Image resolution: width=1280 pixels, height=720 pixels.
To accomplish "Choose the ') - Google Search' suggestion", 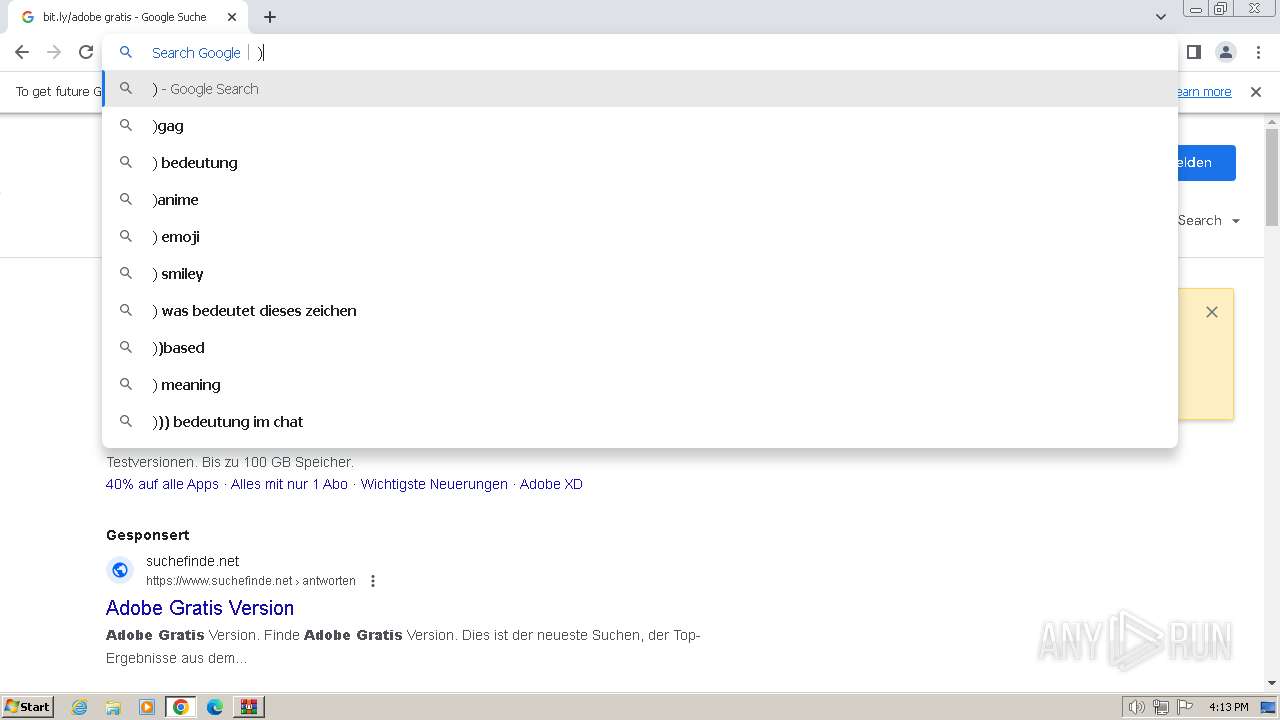I will click(x=640, y=89).
